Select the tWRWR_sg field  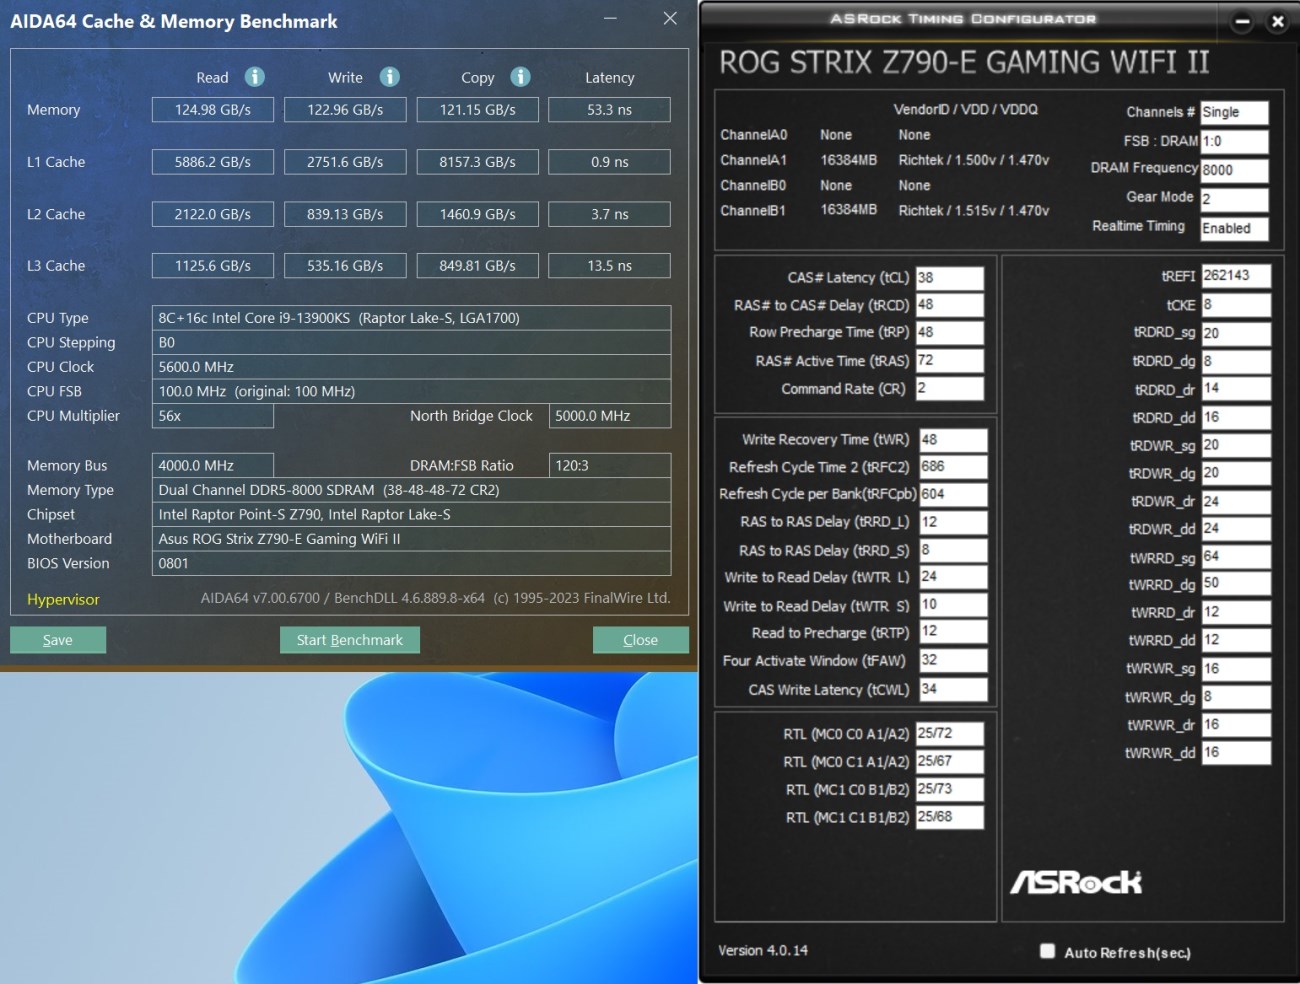(x=1236, y=668)
